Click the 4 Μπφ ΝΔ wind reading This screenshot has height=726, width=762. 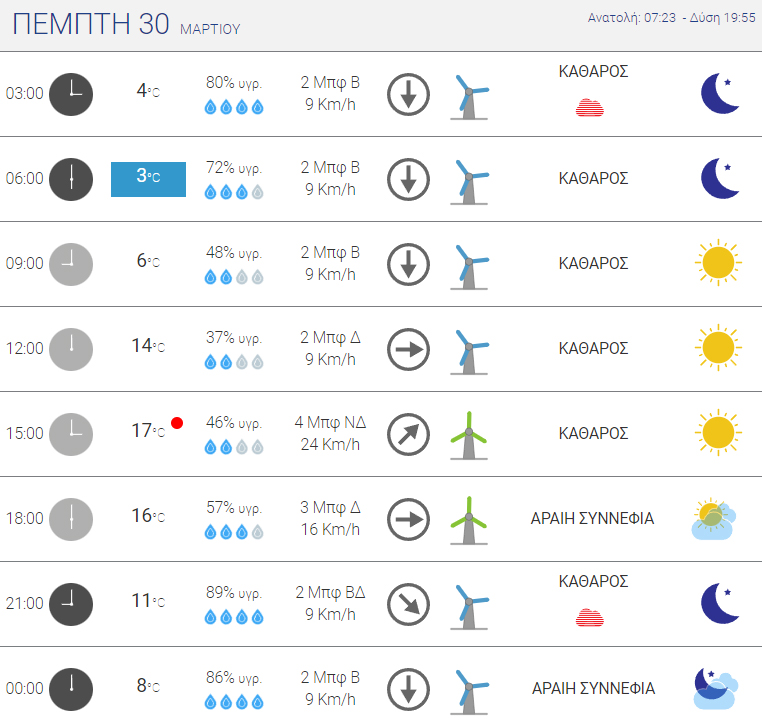(330, 422)
